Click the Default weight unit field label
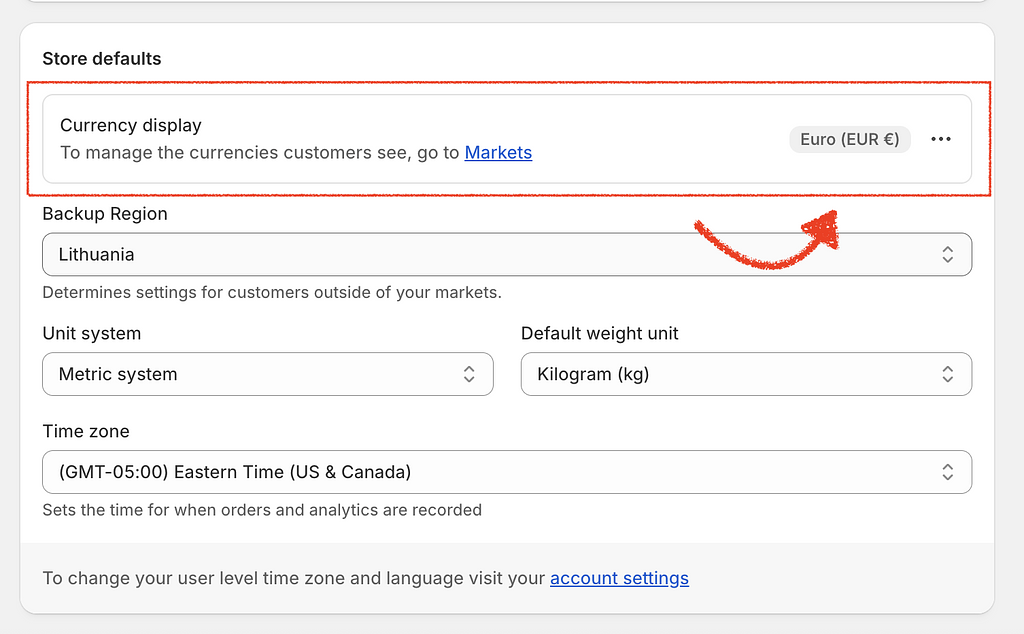This screenshot has height=634, width=1024. [600, 333]
